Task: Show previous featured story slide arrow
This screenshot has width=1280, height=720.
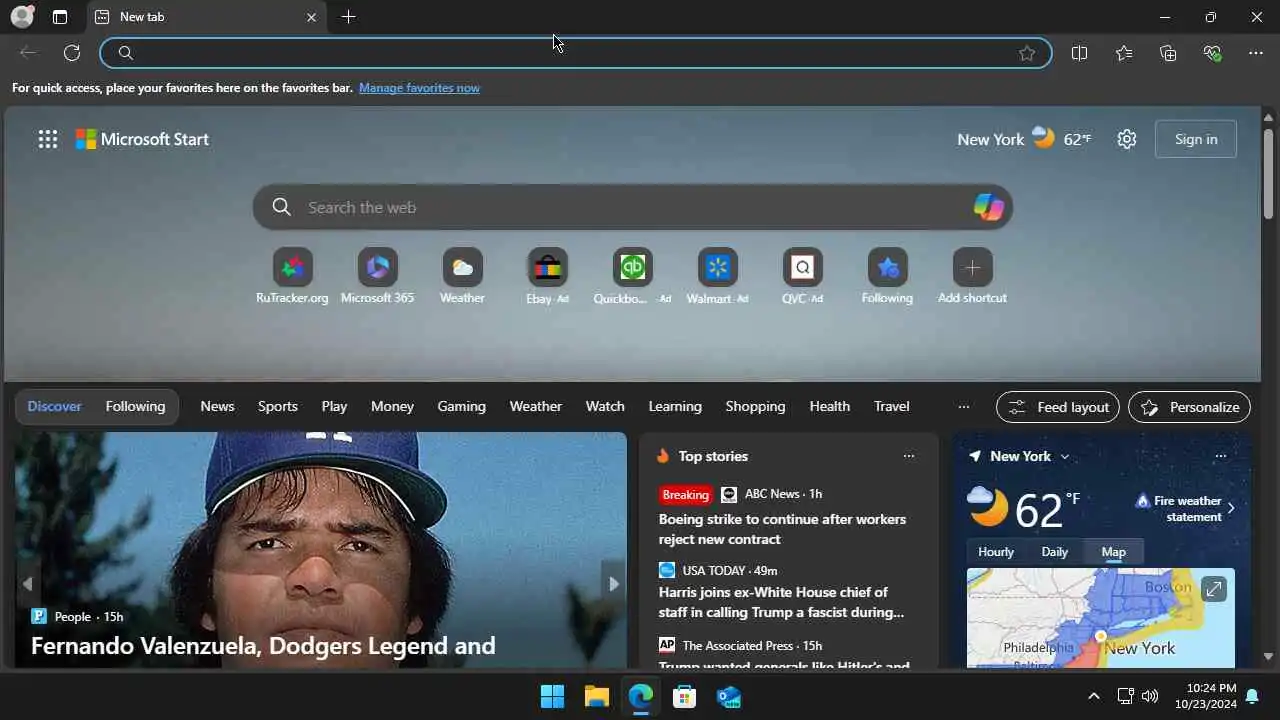Action: [27, 584]
